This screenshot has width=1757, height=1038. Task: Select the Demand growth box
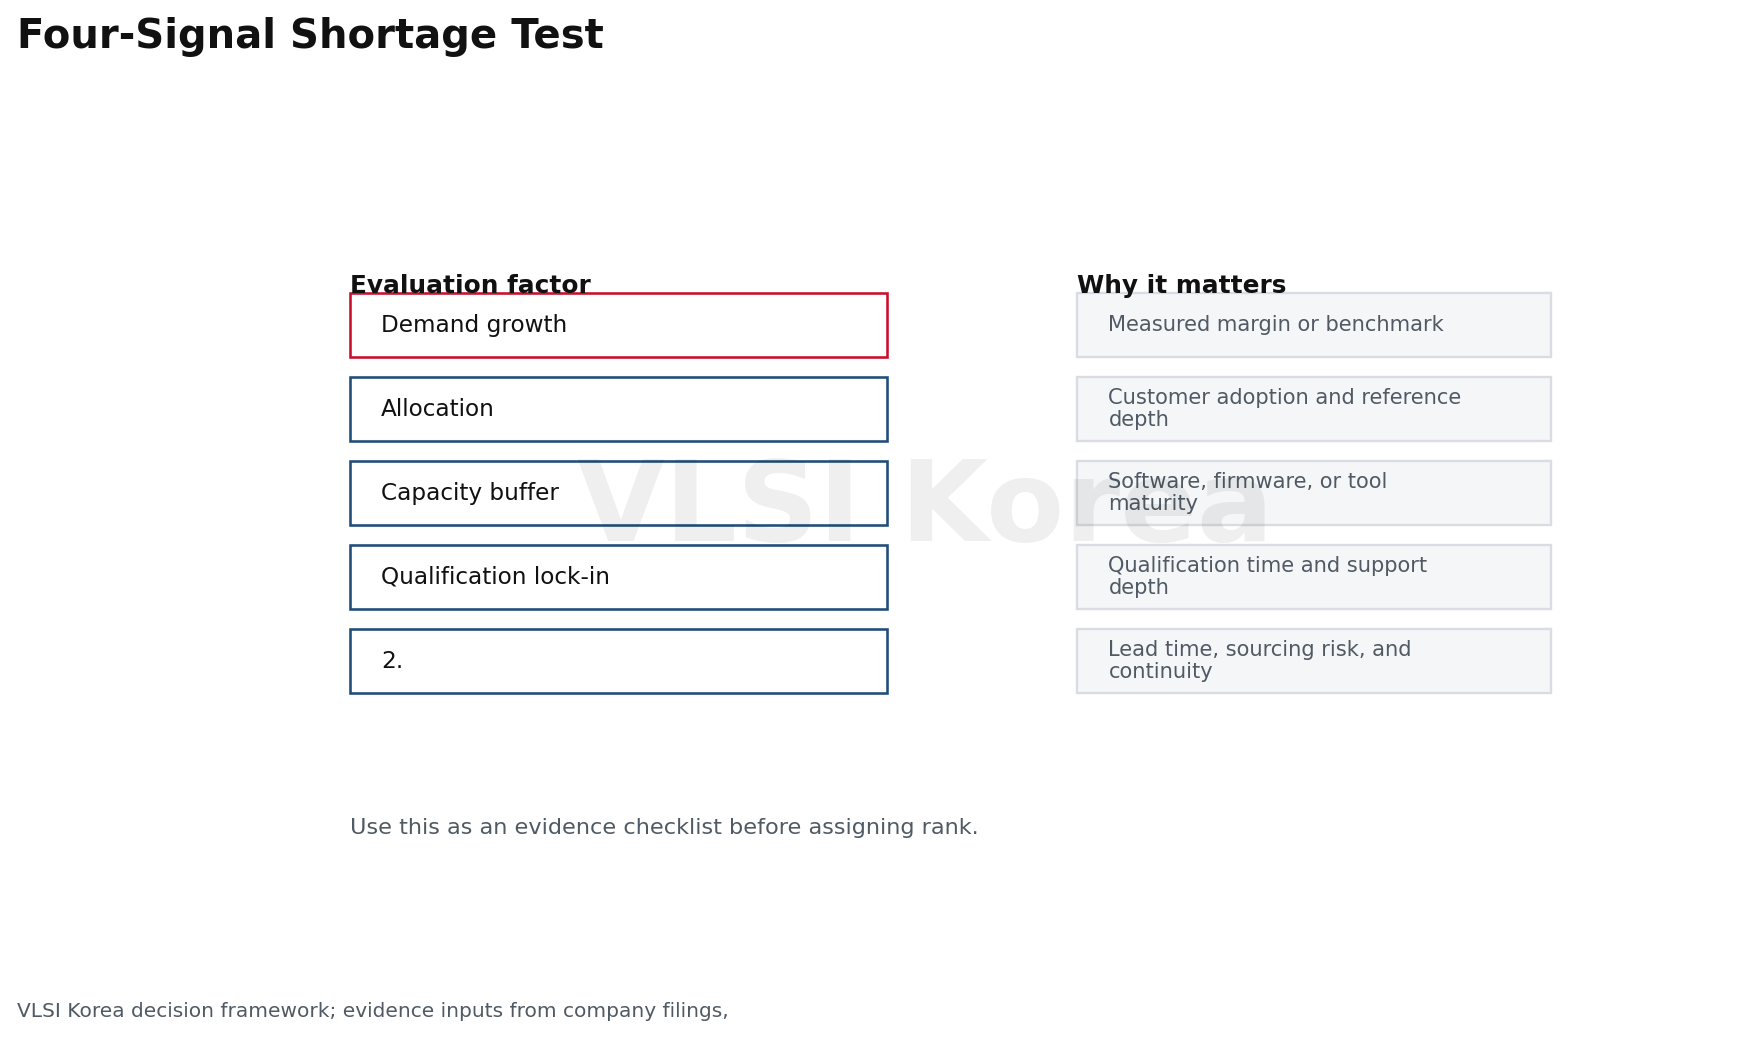point(618,325)
